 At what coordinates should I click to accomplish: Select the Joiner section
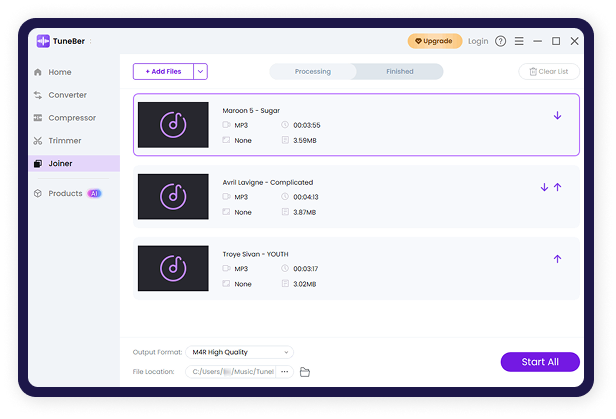click(x=74, y=163)
